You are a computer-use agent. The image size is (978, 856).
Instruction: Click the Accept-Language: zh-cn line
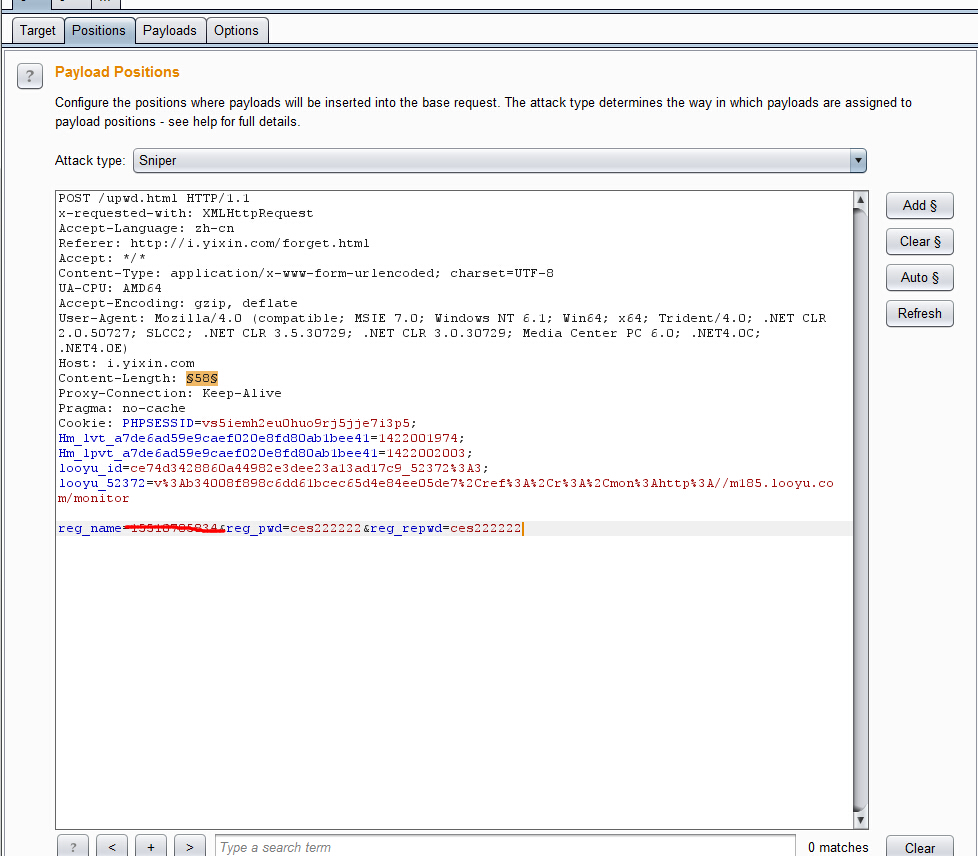146,228
